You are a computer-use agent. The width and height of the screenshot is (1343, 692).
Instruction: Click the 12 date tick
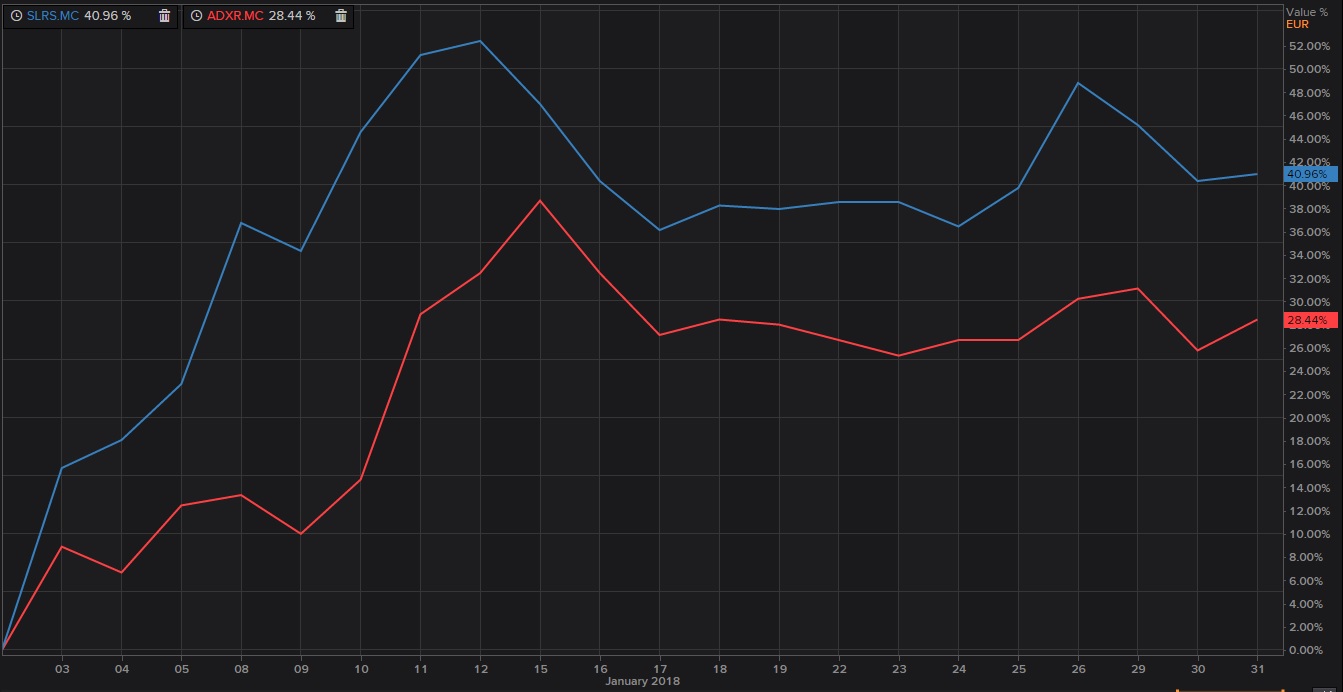point(480,668)
